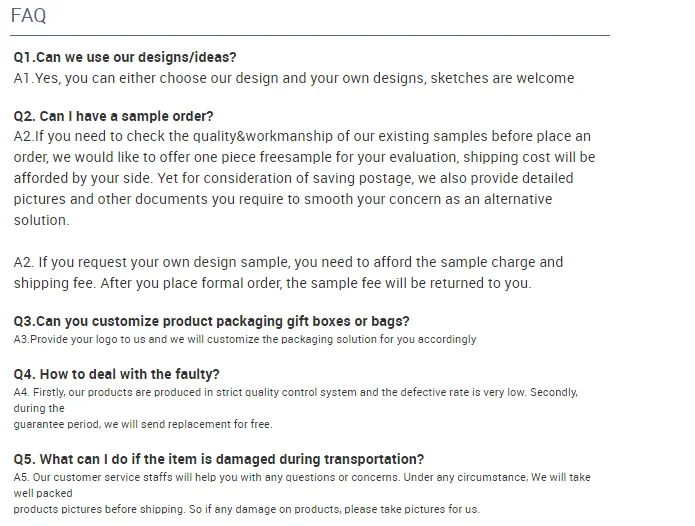
Task: Click the line about saving postage
Action: point(293,178)
